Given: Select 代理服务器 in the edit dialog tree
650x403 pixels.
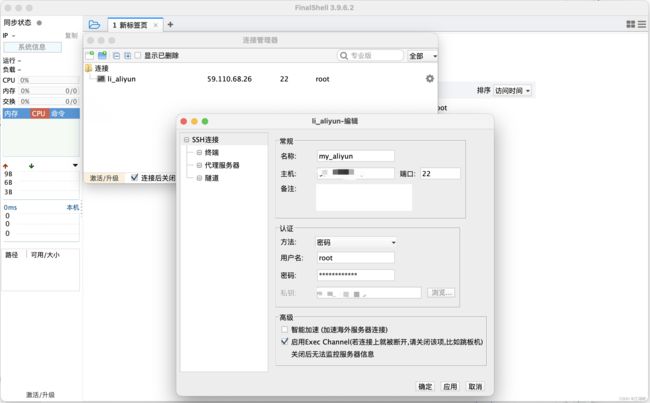Looking at the screenshot, I should click(222, 165).
